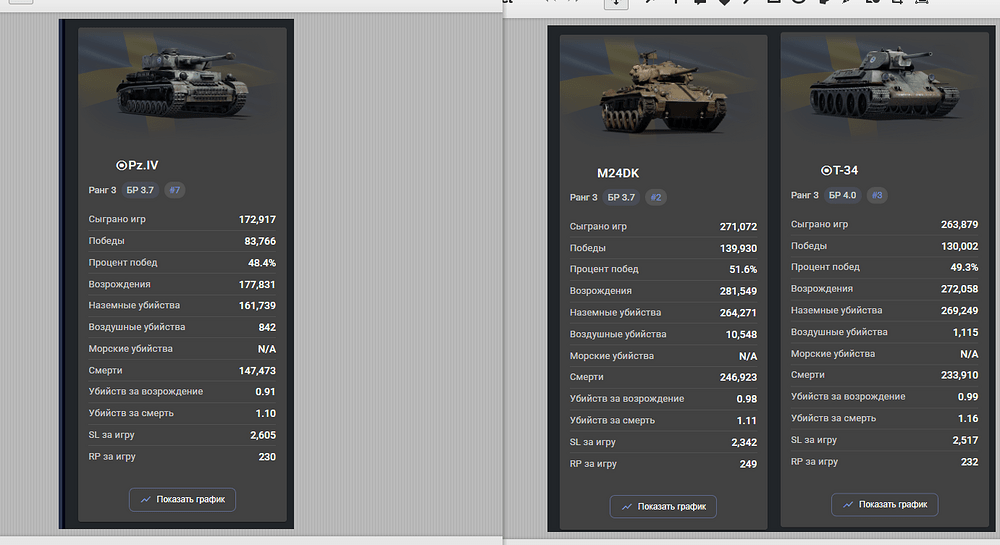This screenshot has height=545, width=1000.
Task: Click the premium marker icon beside Pz.IV
Action: pyautogui.click(x=122, y=165)
